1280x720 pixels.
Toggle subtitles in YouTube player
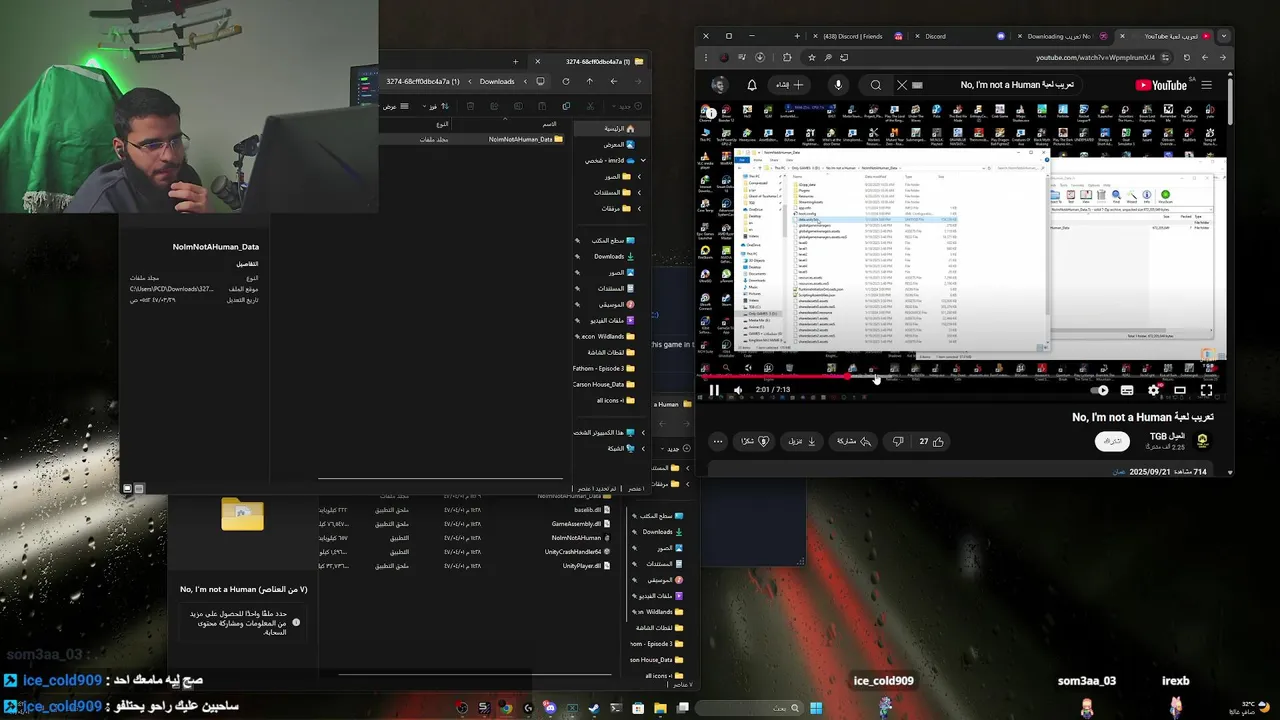pyautogui.click(x=1127, y=390)
